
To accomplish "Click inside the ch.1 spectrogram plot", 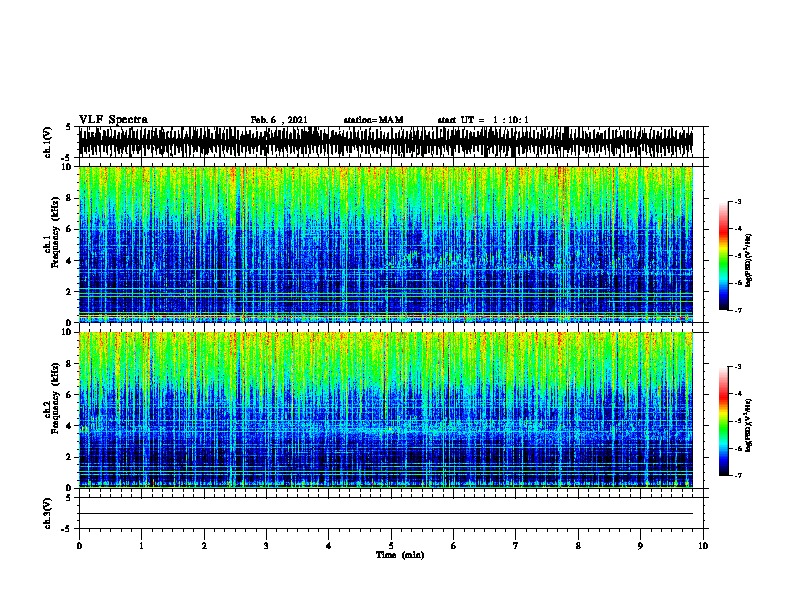I will click(x=386, y=244).
